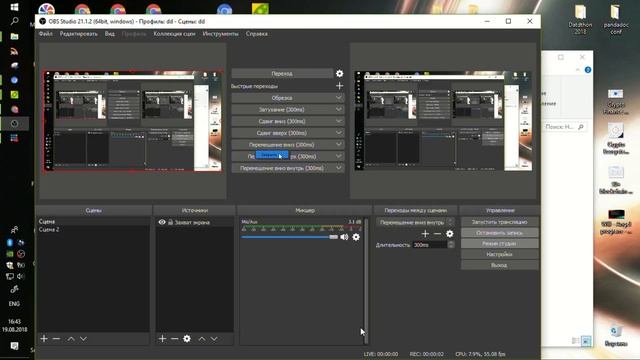Move the selected source down
This screenshot has height=360, width=640.
(x=214, y=339)
